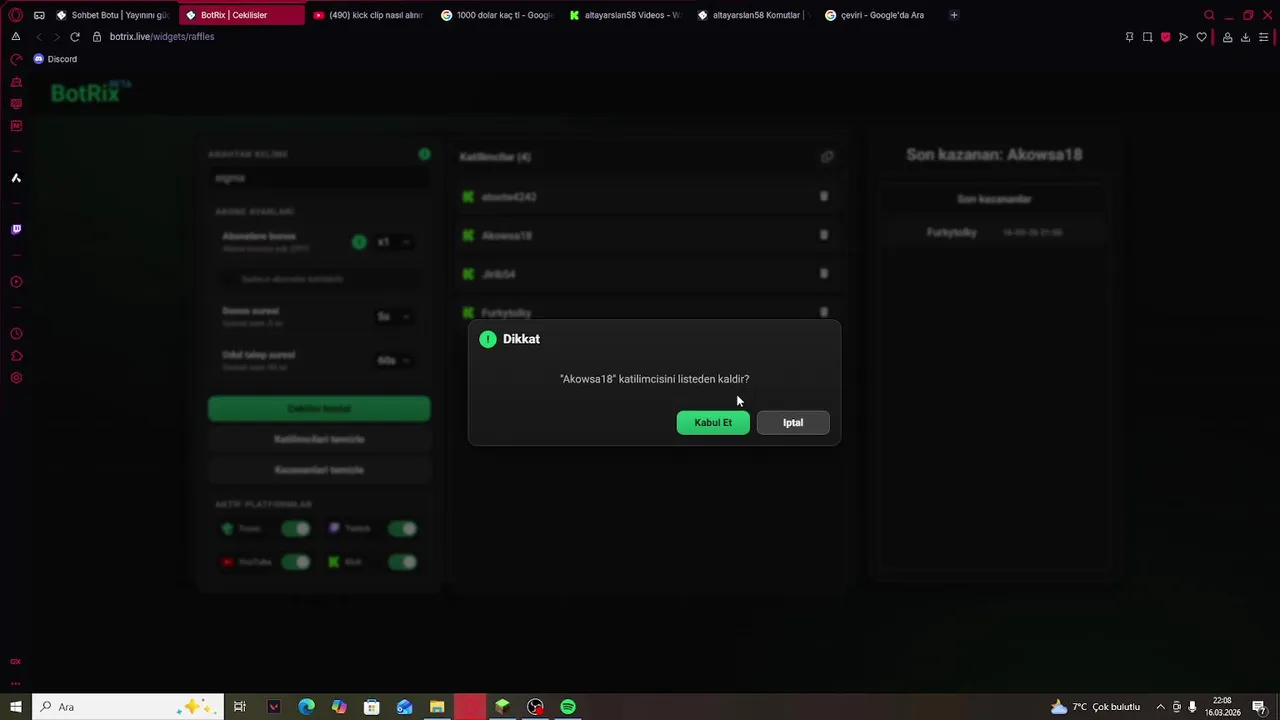Open the Windows notification center
Viewport: 1280px width, 720px height.
(1259, 707)
